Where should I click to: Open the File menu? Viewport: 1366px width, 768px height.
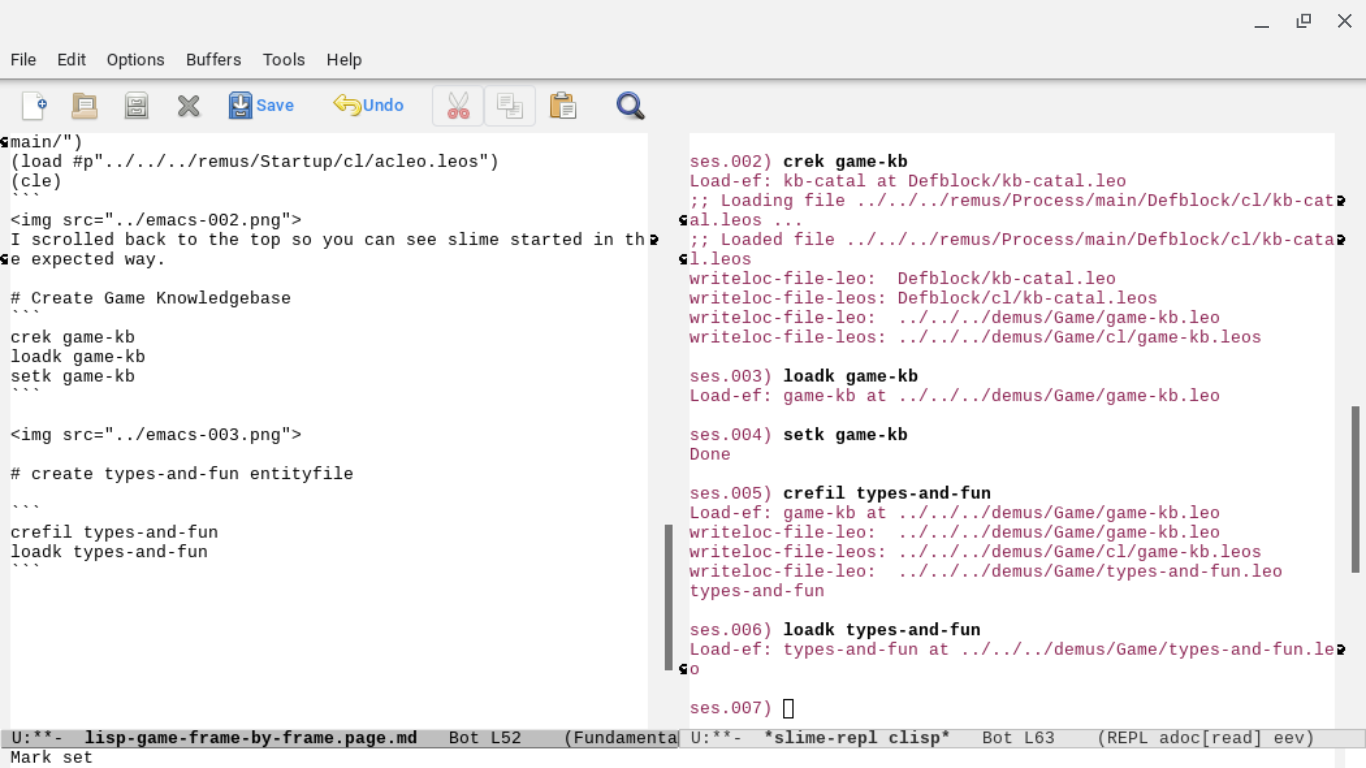(23, 60)
